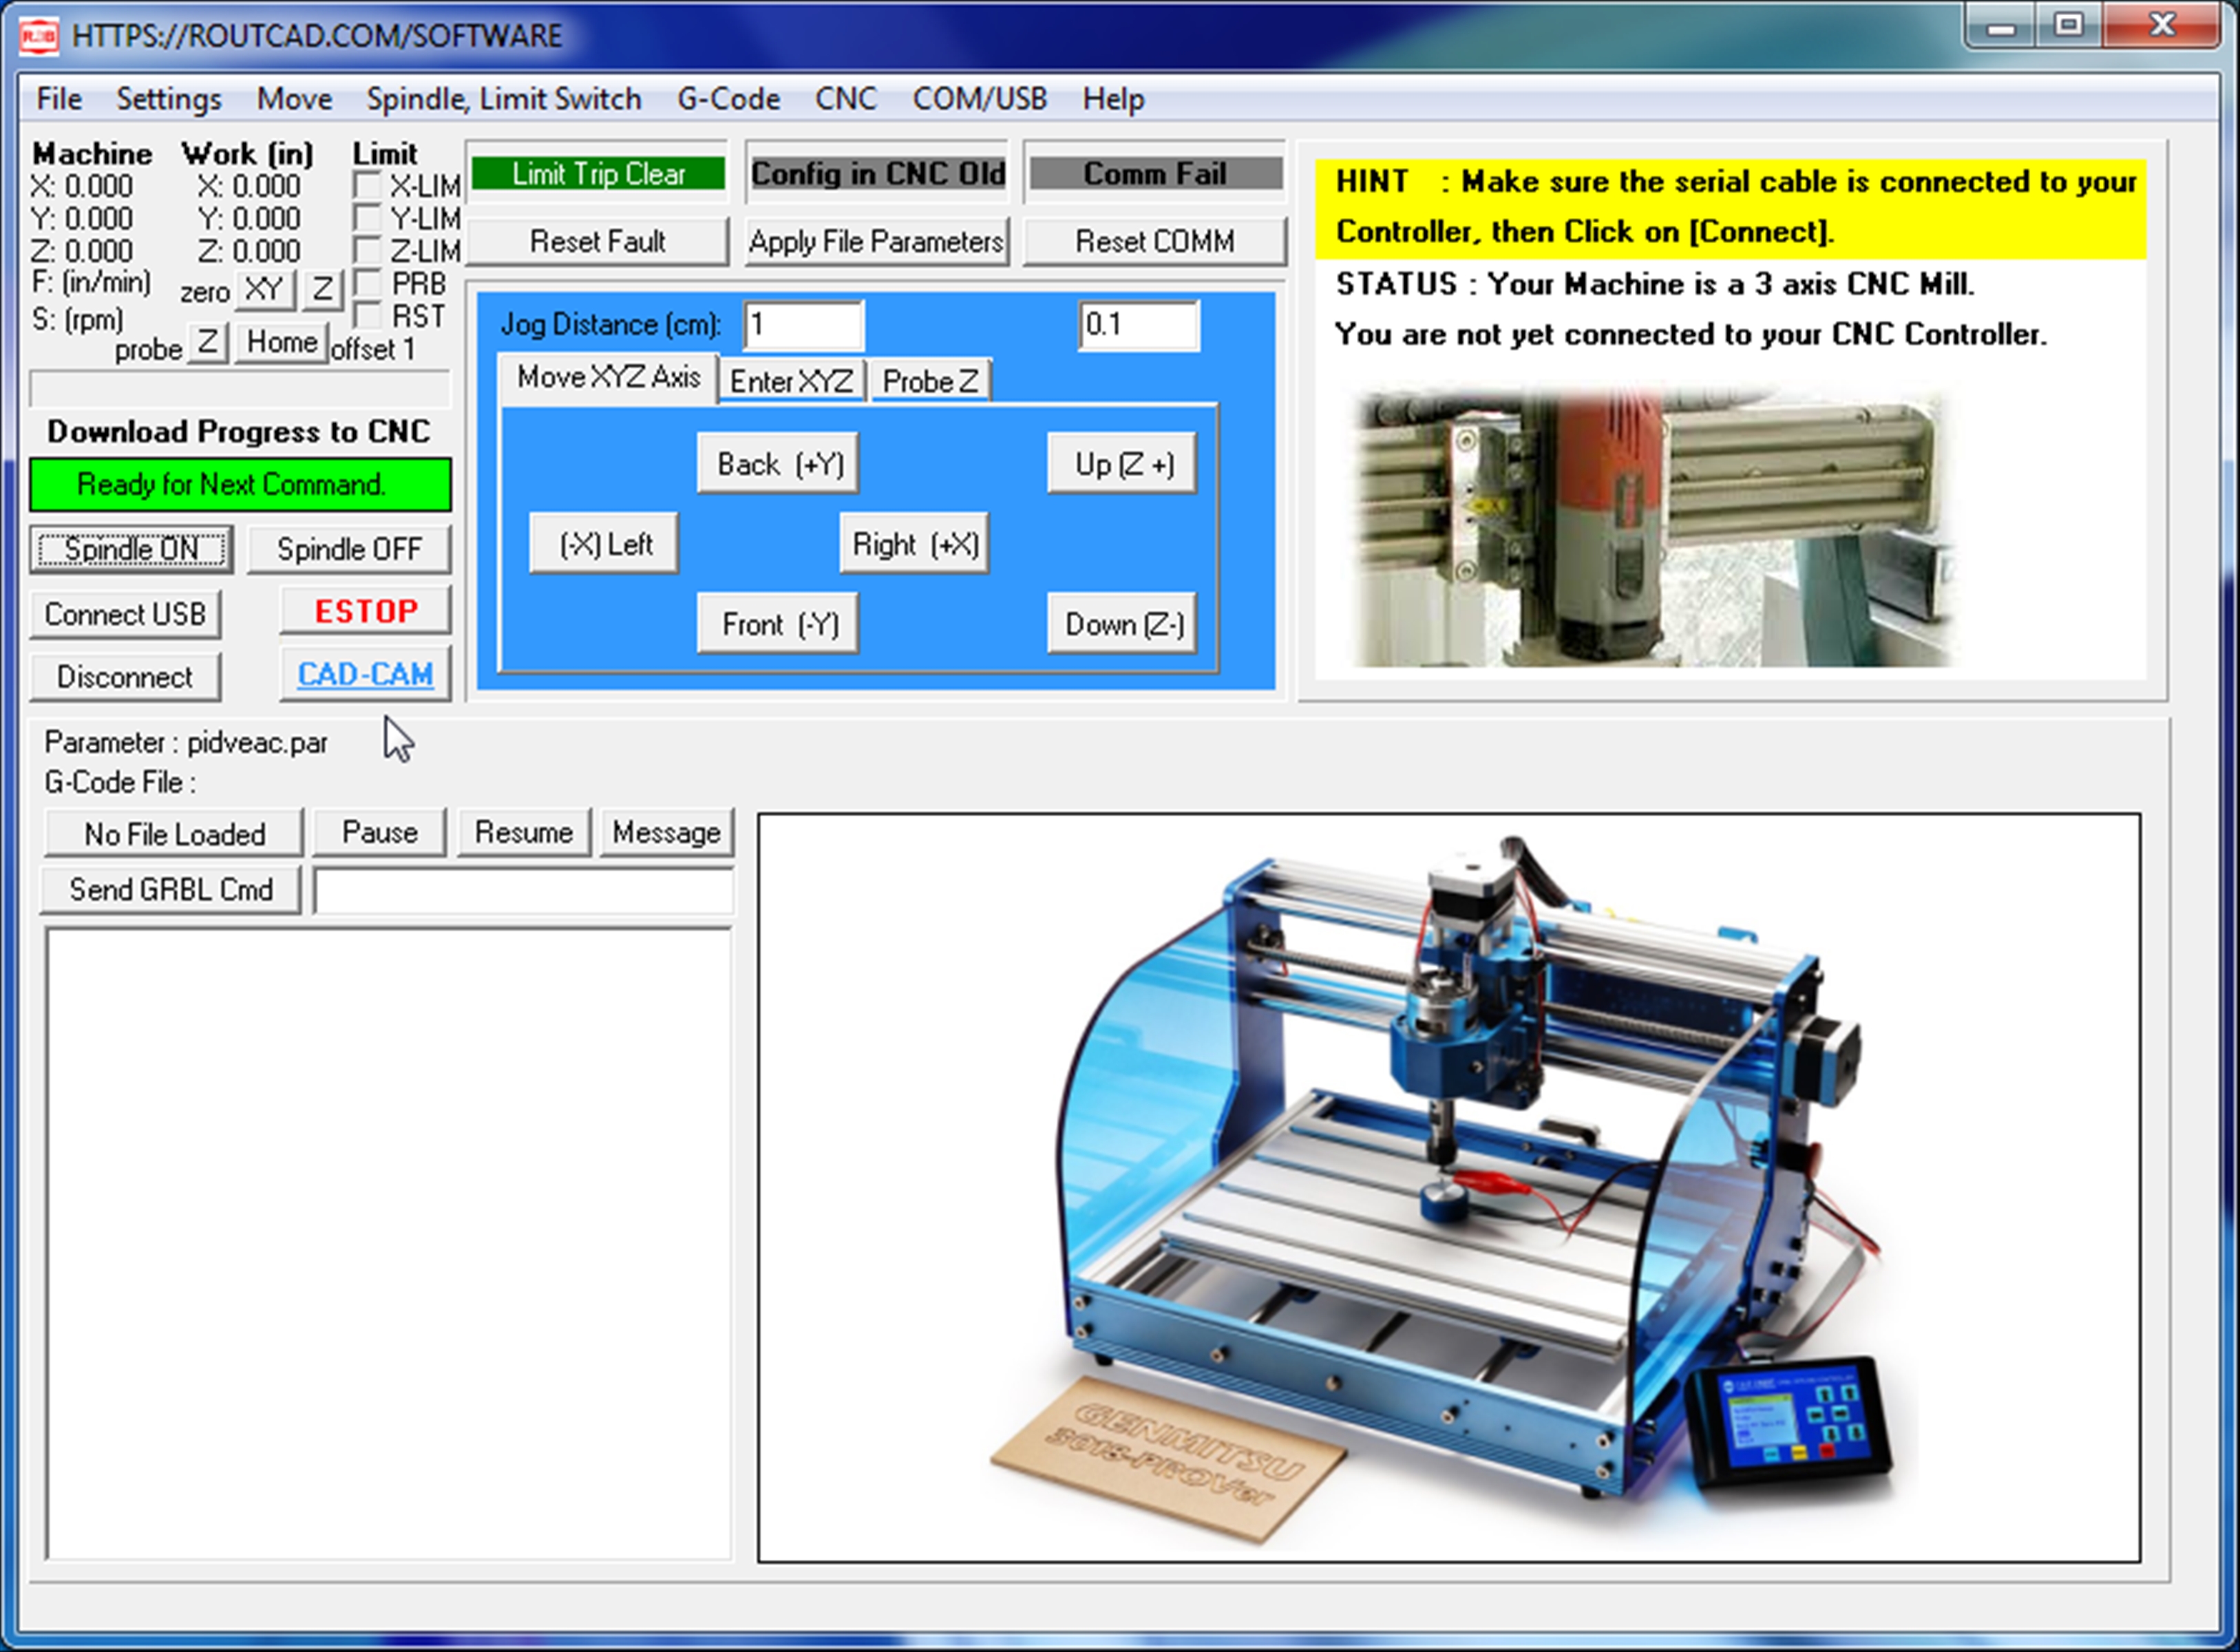The height and width of the screenshot is (1652, 2240).
Task: Jog with the Up (Z+) button
Action: (x=1122, y=464)
